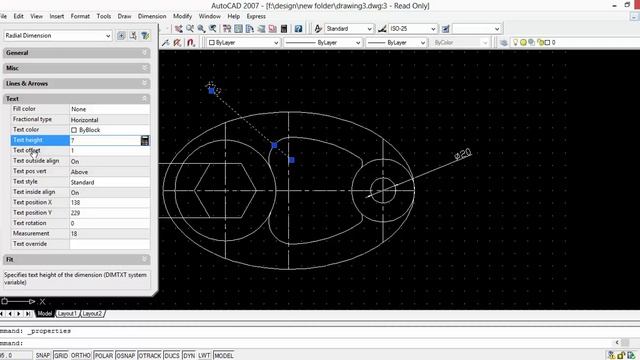Open the Dimension menu
Image resolution: width=640 pixels, height=360 pixels.
[x=152, y=16]
